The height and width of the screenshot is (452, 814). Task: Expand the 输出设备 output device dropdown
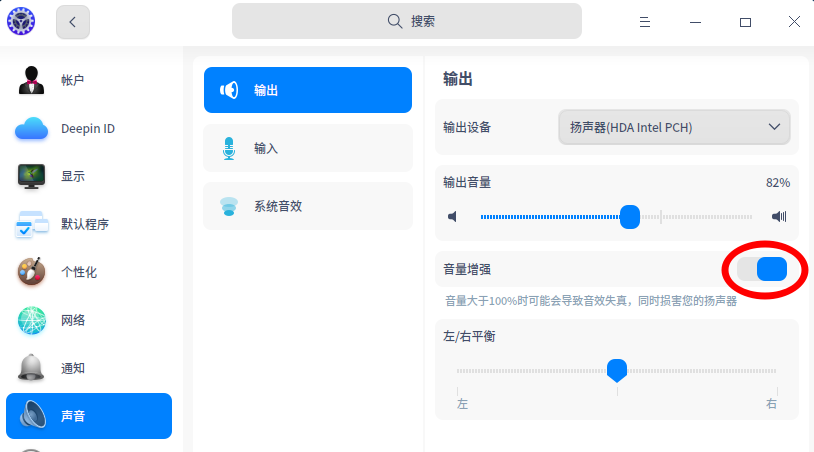click(674, 127)
